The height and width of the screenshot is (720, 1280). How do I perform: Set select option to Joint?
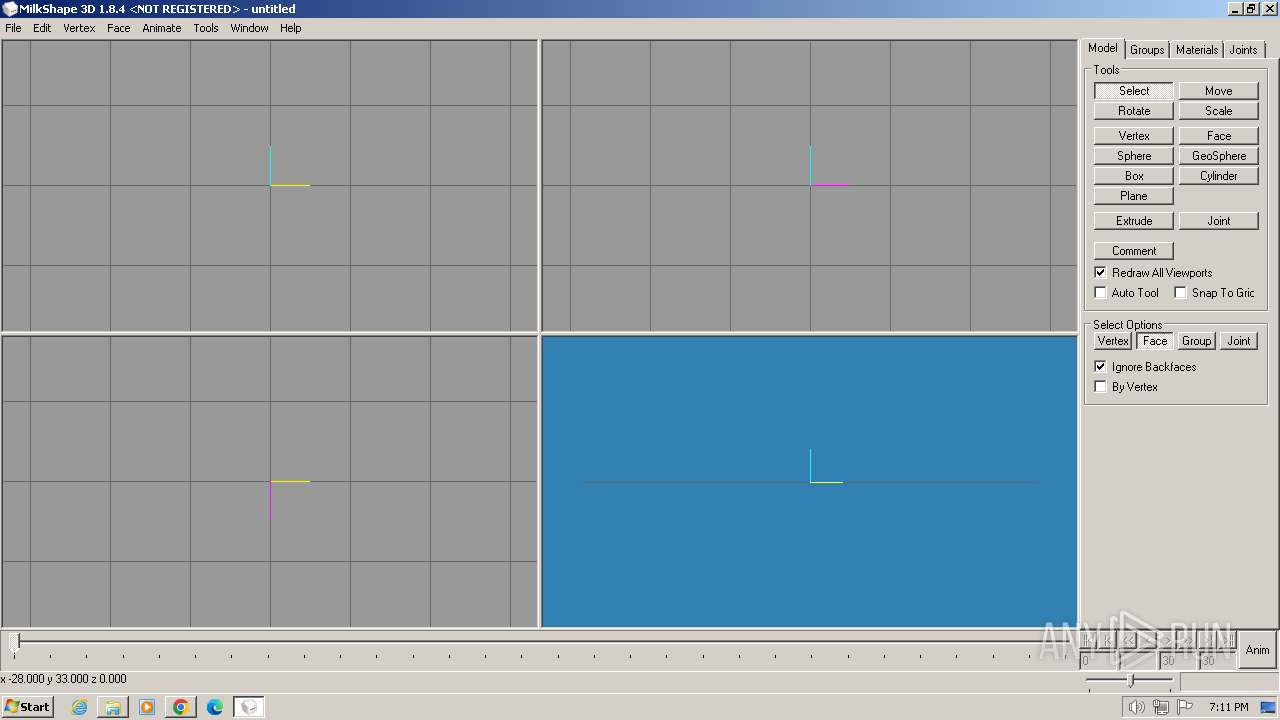(1238, 341)
